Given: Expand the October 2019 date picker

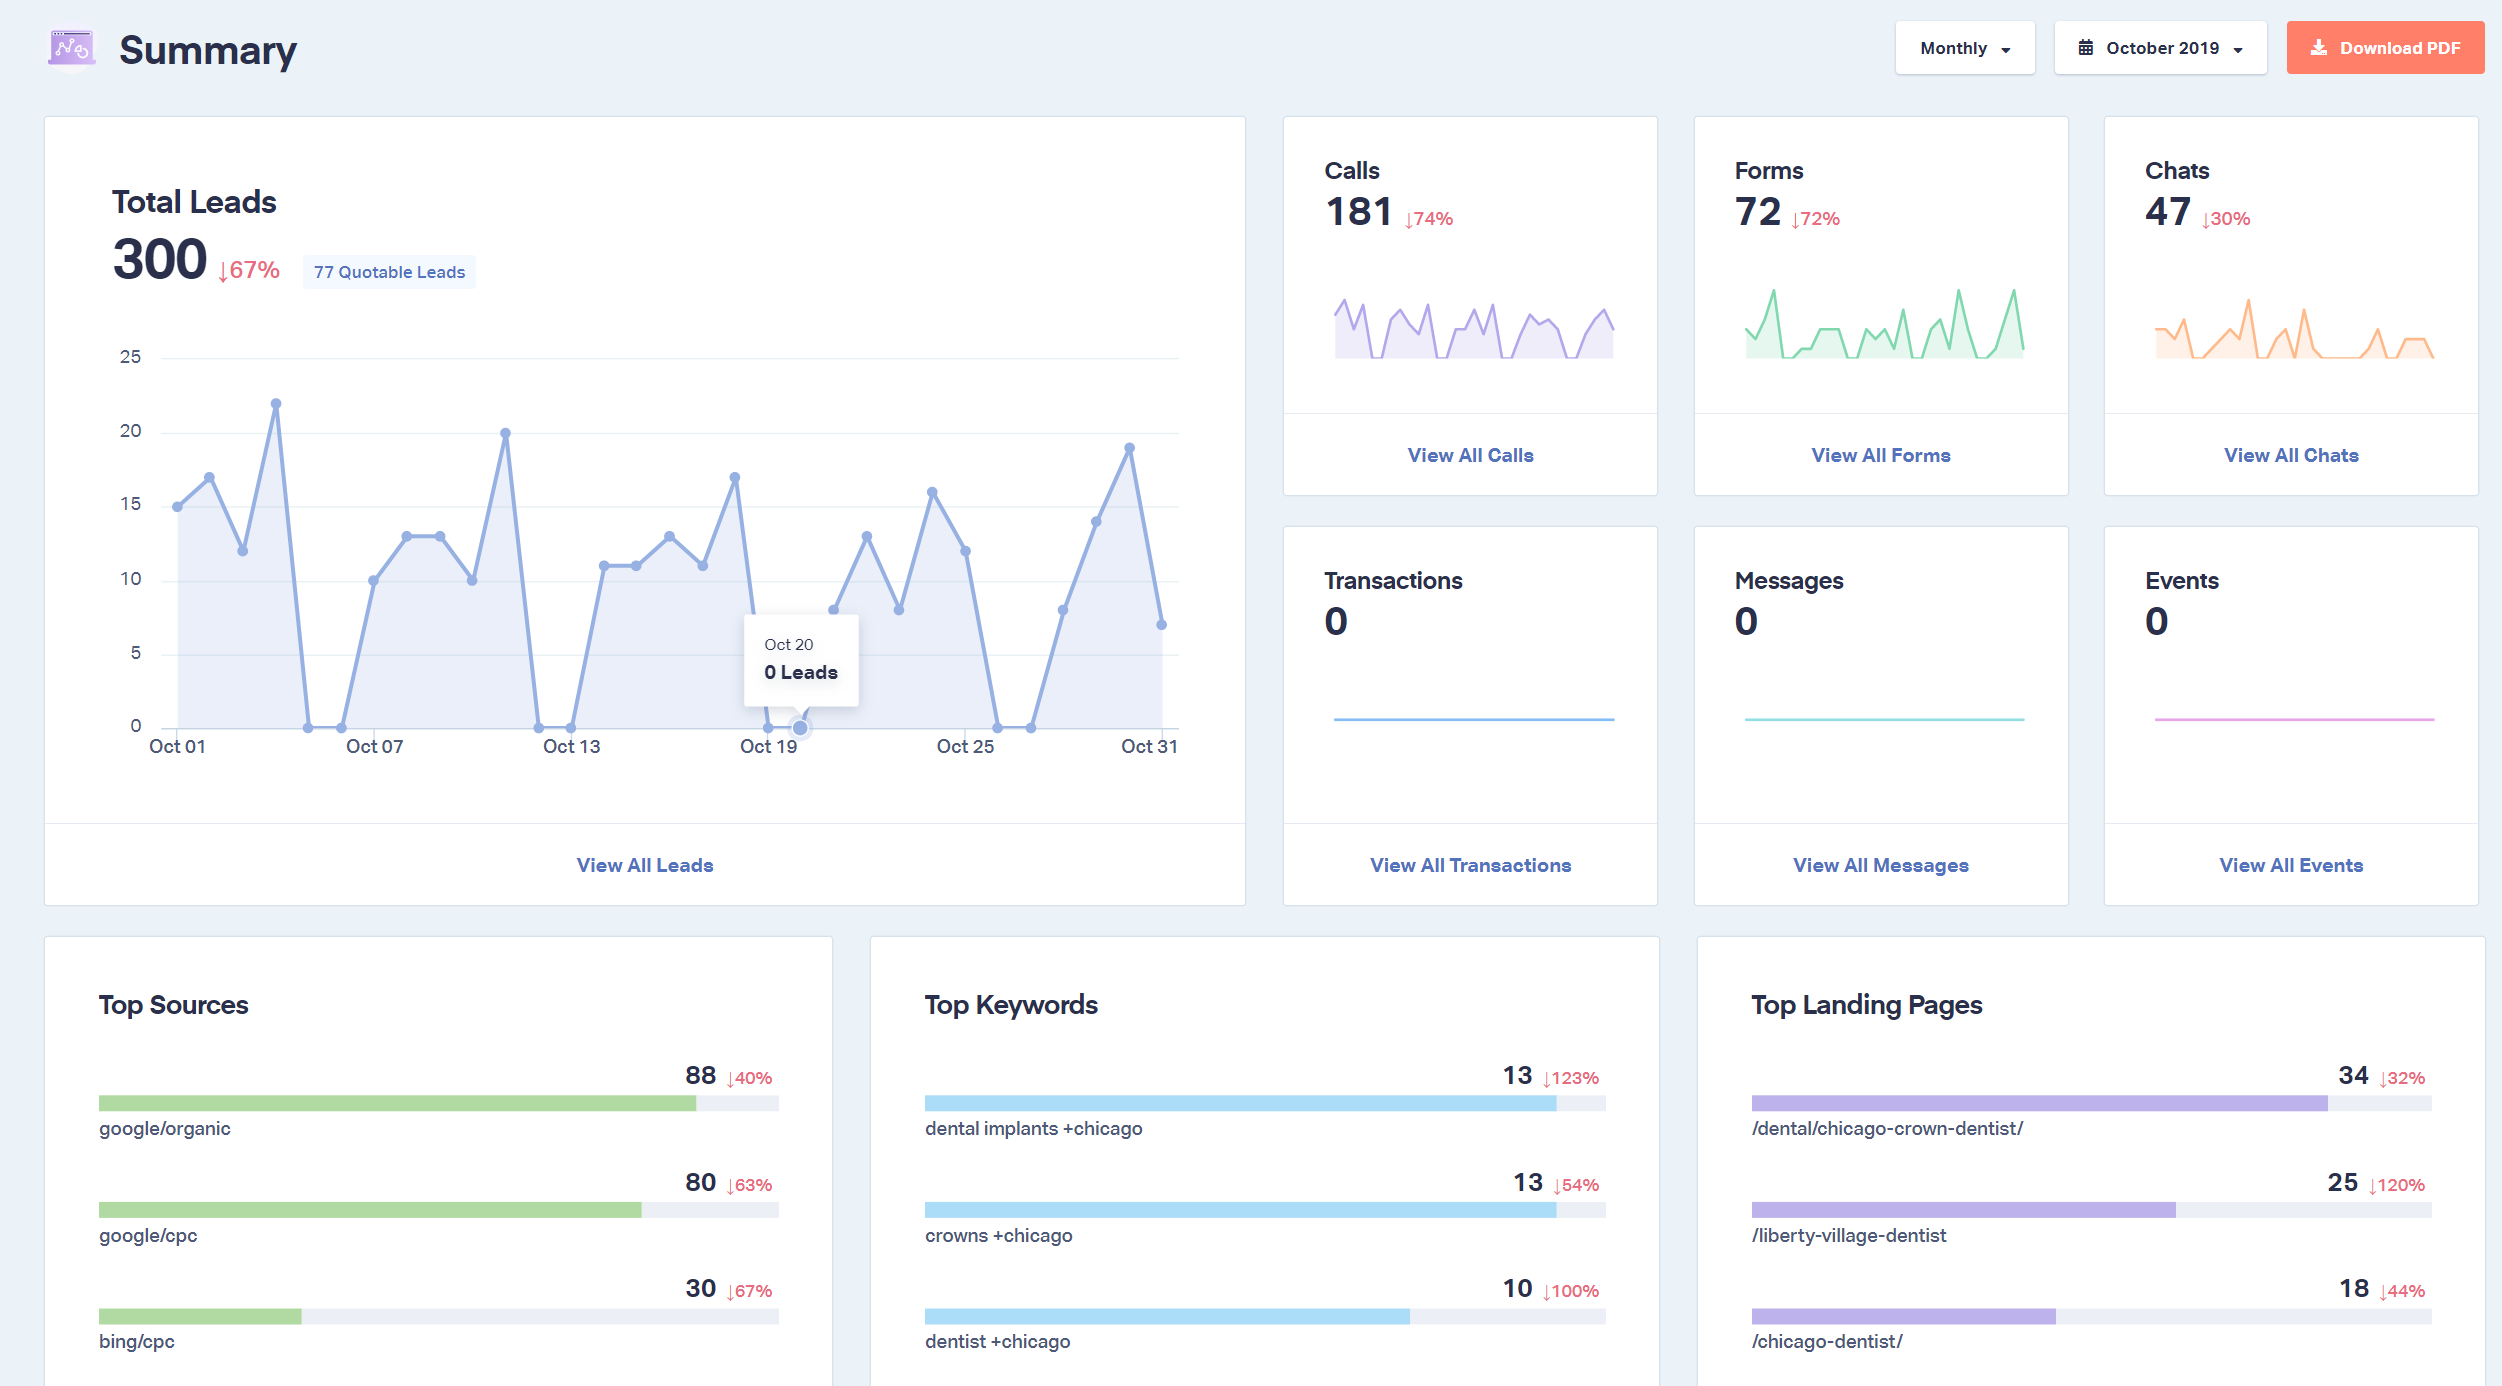Looking at the screenshot, I should [2160, 48].
